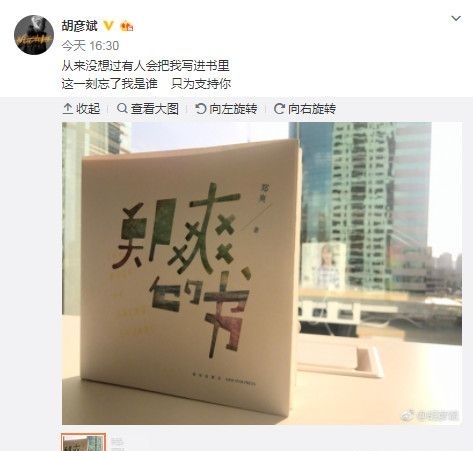
Task: Click the post text 从来没想过有人会把我写进书里
Action: (145, 66)
